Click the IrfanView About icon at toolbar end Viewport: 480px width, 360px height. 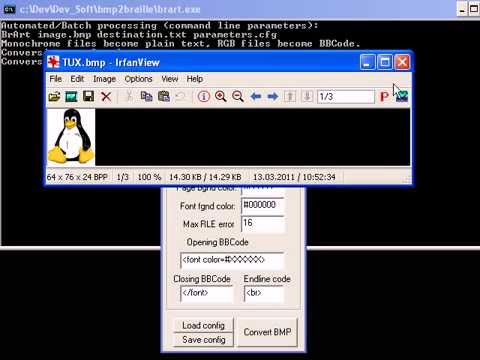[402, 97]
